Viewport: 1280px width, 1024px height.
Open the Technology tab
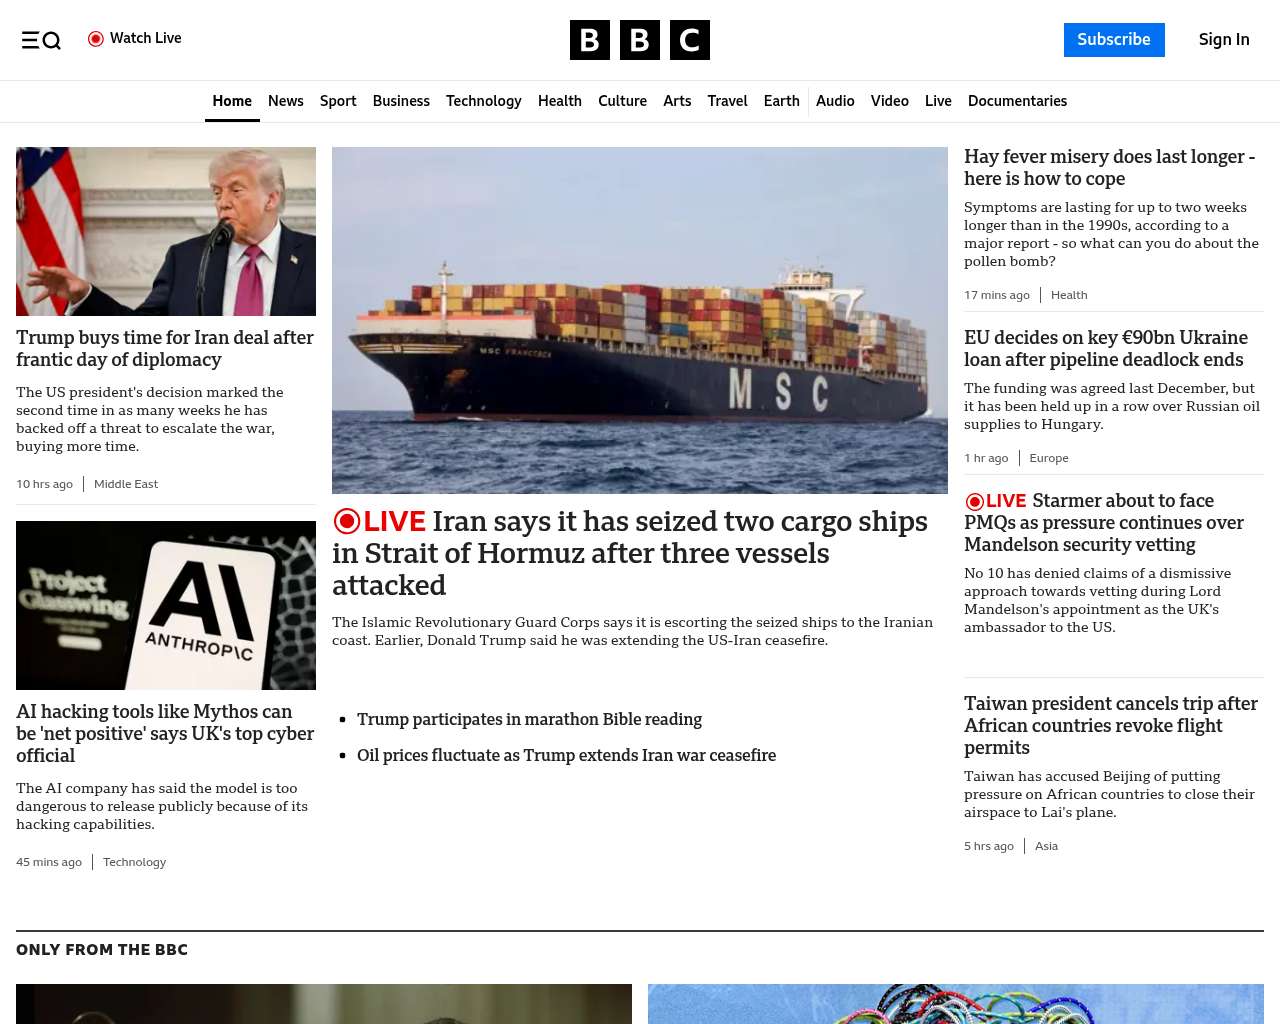point(484,101)
